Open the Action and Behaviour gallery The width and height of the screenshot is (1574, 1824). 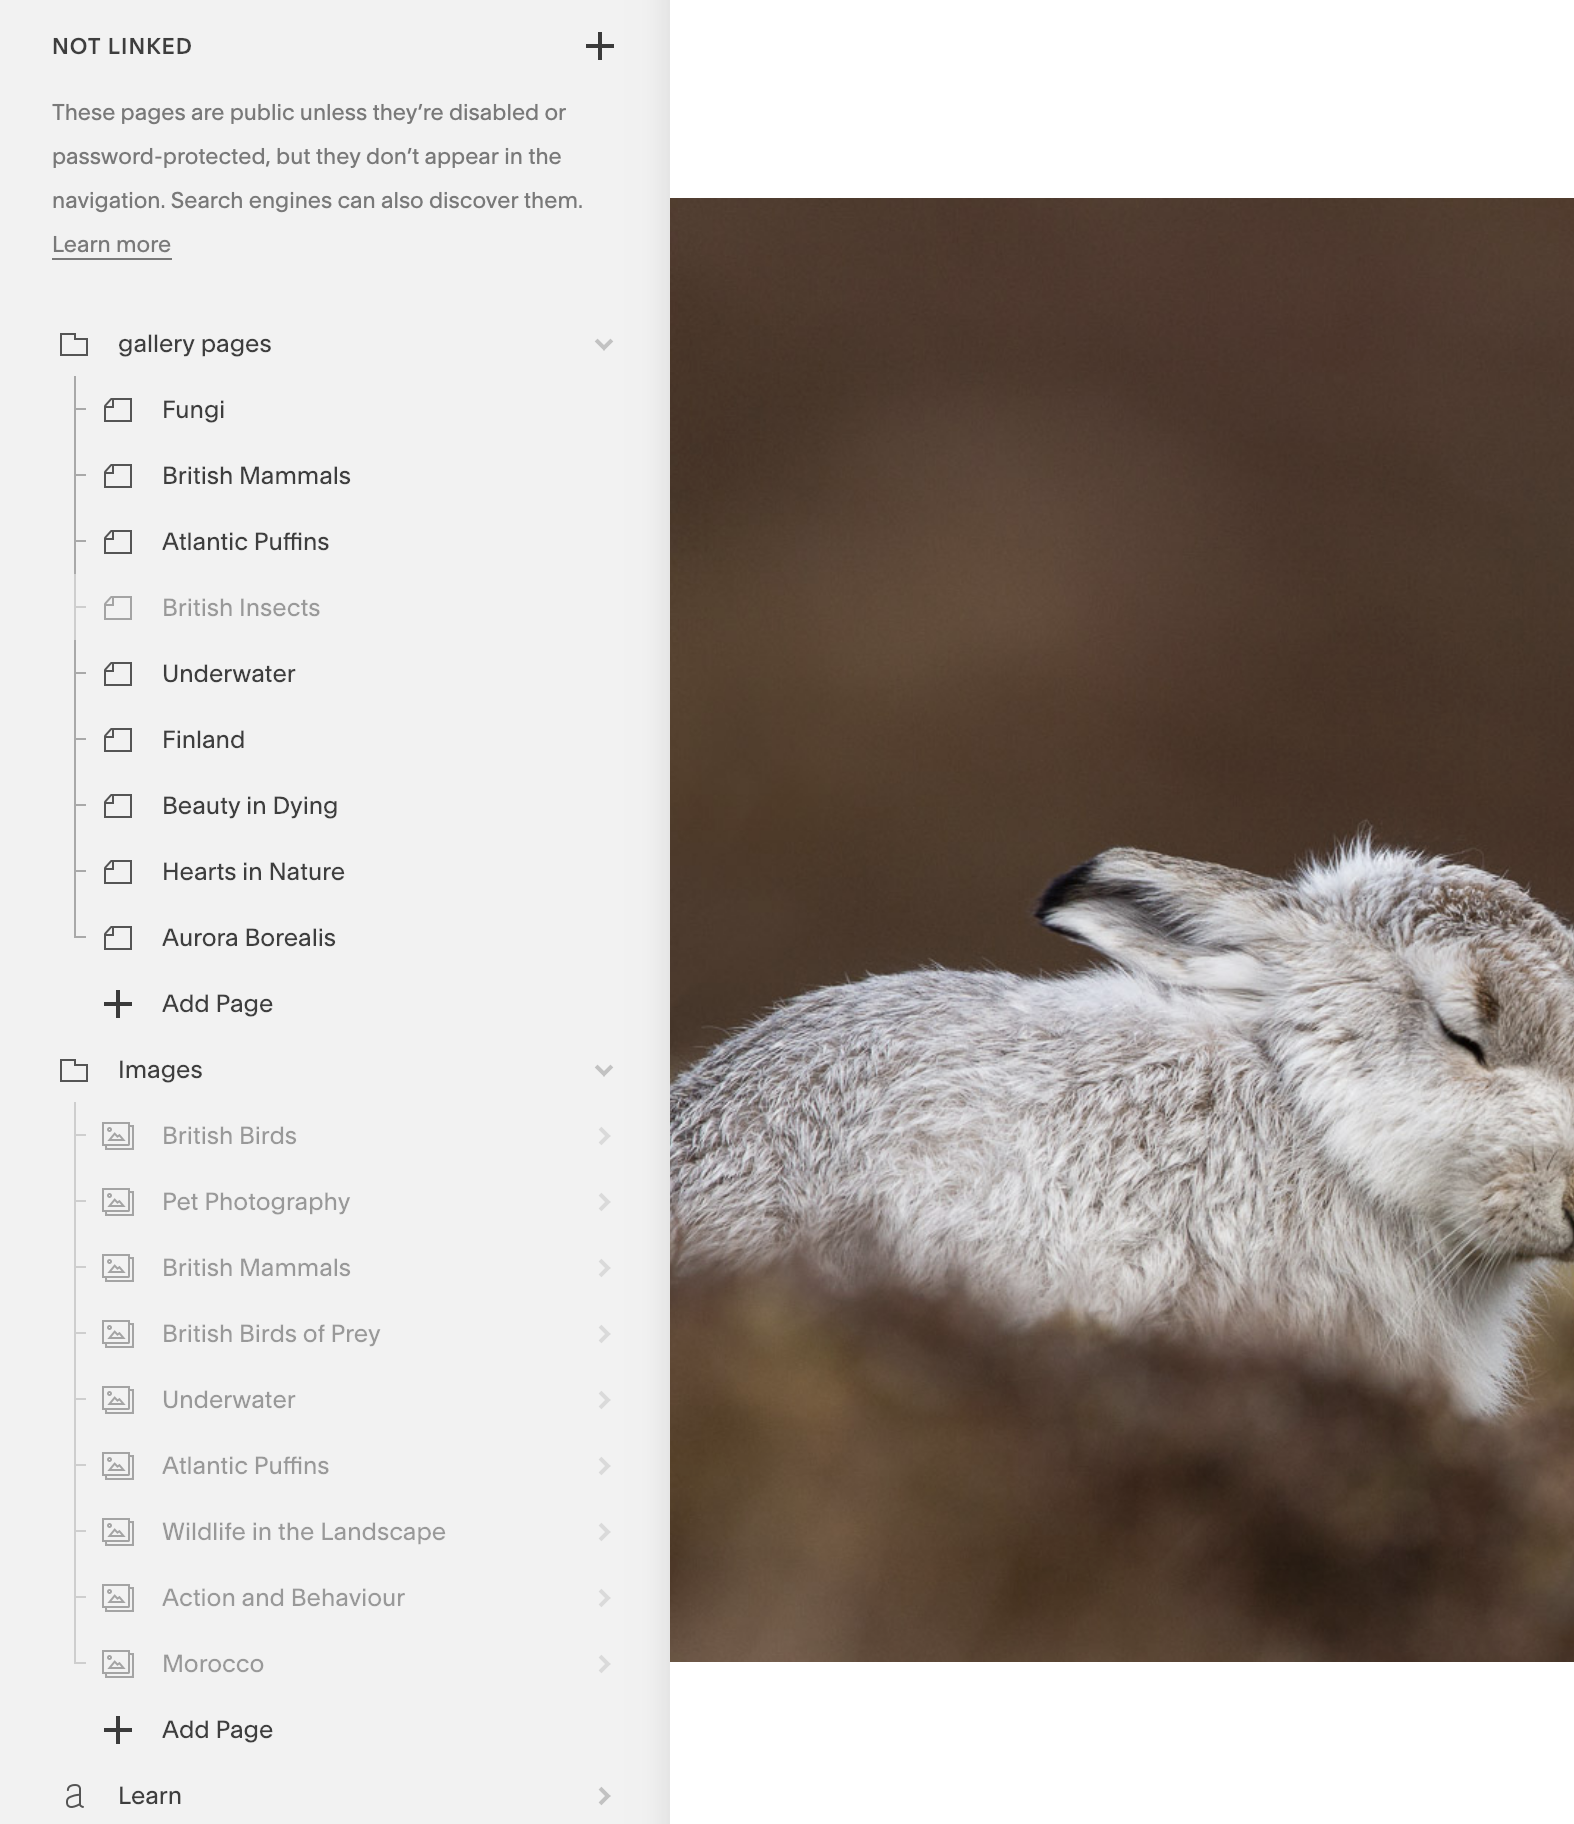point(283,1598)
